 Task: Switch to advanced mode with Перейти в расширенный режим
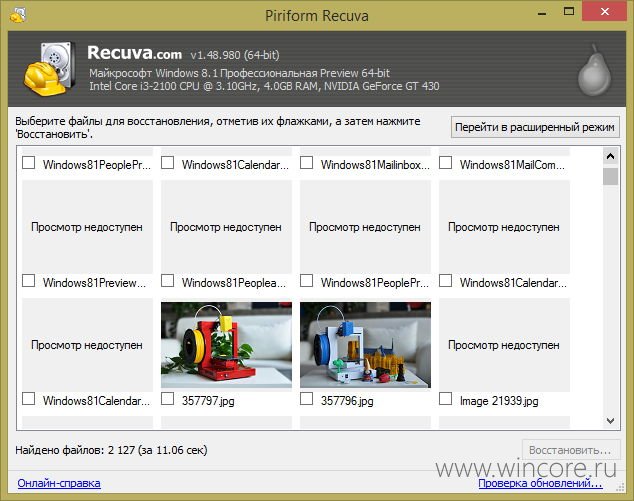point(535,127)
